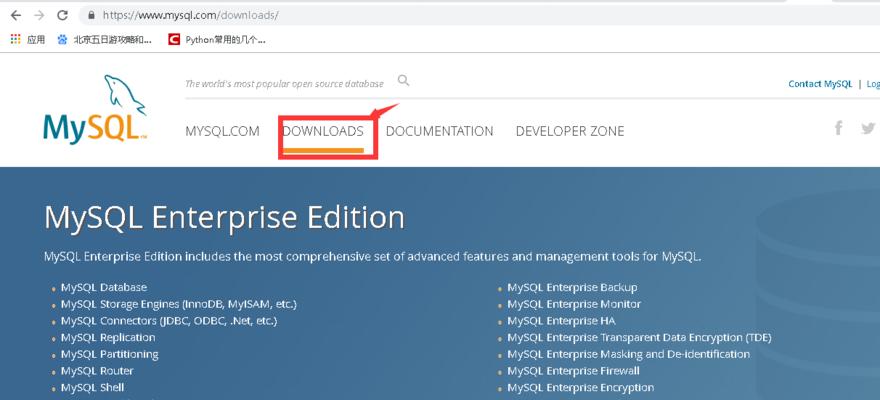Click MySQL Enterprise HA list item

click(x=561, y=321)
